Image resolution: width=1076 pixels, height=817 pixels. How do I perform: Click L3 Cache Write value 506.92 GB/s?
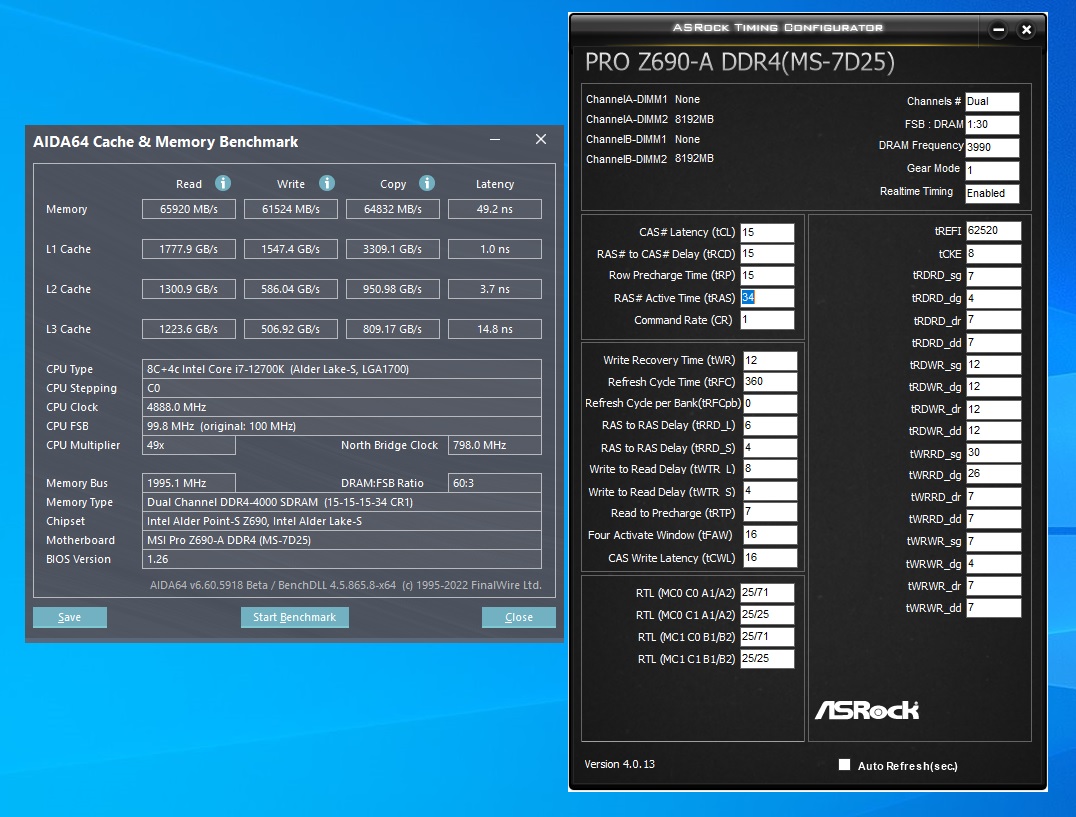pos(290,329)
